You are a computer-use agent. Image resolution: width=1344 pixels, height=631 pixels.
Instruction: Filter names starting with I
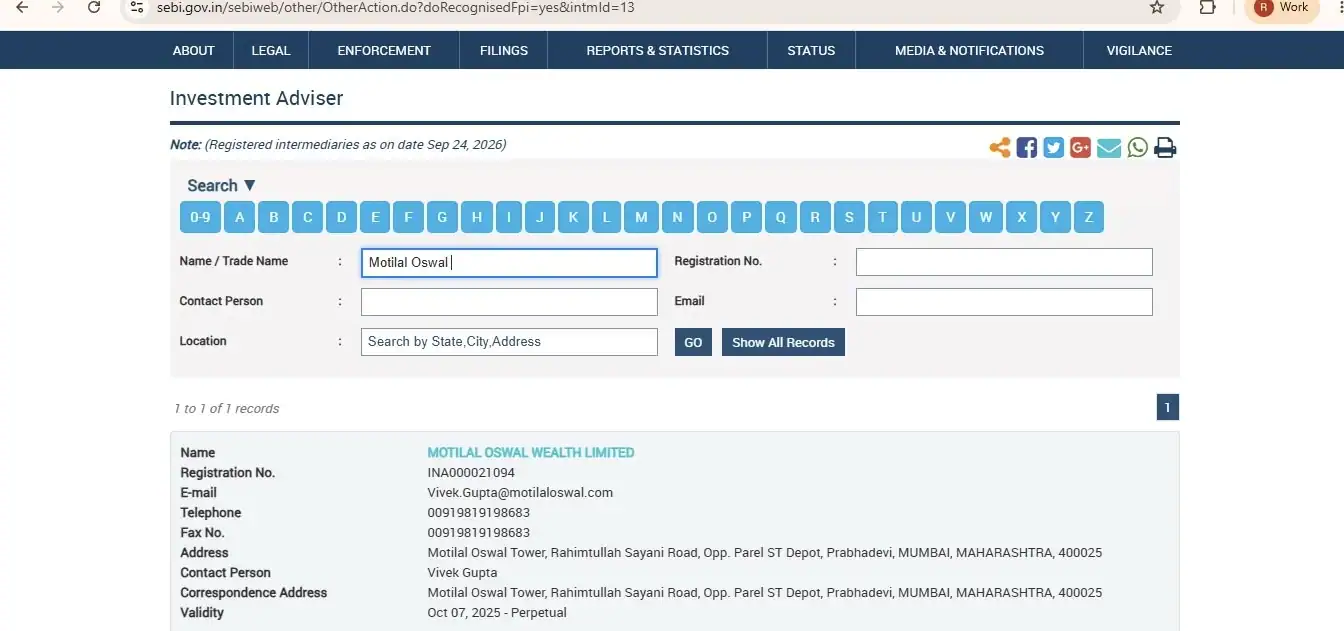tap(509, 217)
